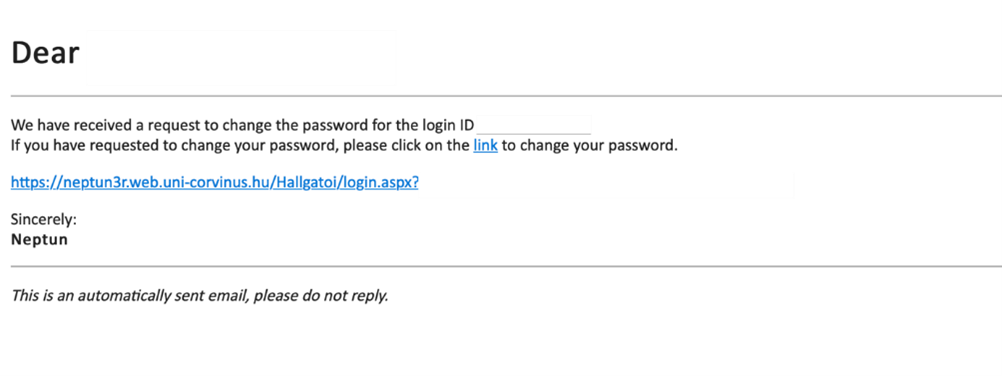
Task: Click the blue "link" hyperlink
Action: 485,145
